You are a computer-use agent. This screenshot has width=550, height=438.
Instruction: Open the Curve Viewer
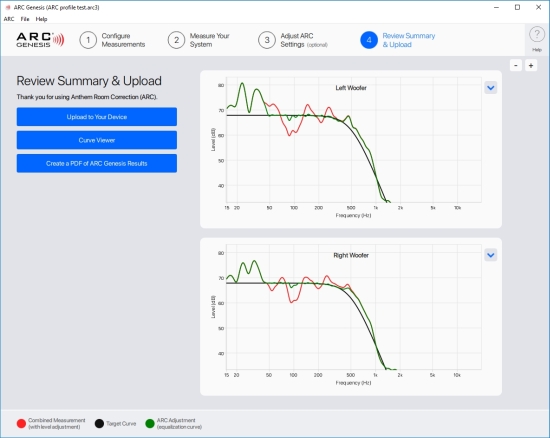pos(97,140)
